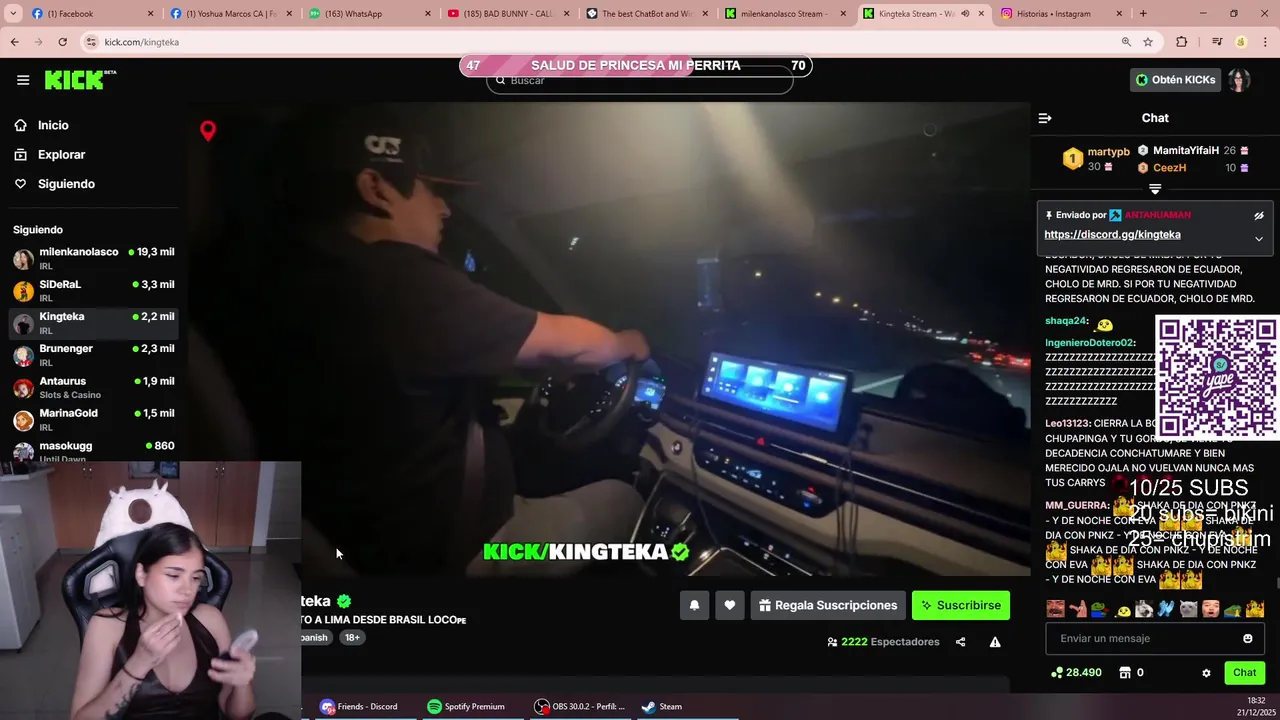This screenshot has height=720, width=1280.
Task: Open MarinaGold followed channel
Action: [x=93, y=419]
